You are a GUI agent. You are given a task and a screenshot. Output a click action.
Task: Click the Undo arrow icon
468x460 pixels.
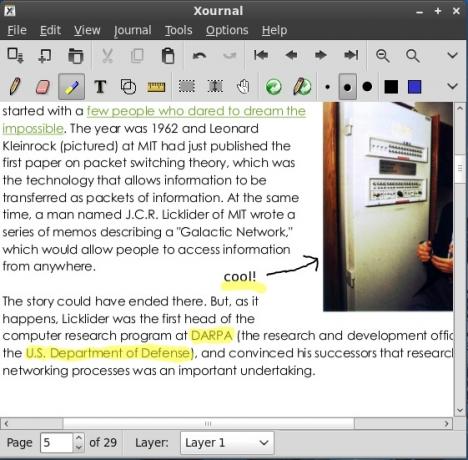click(199, 55)
